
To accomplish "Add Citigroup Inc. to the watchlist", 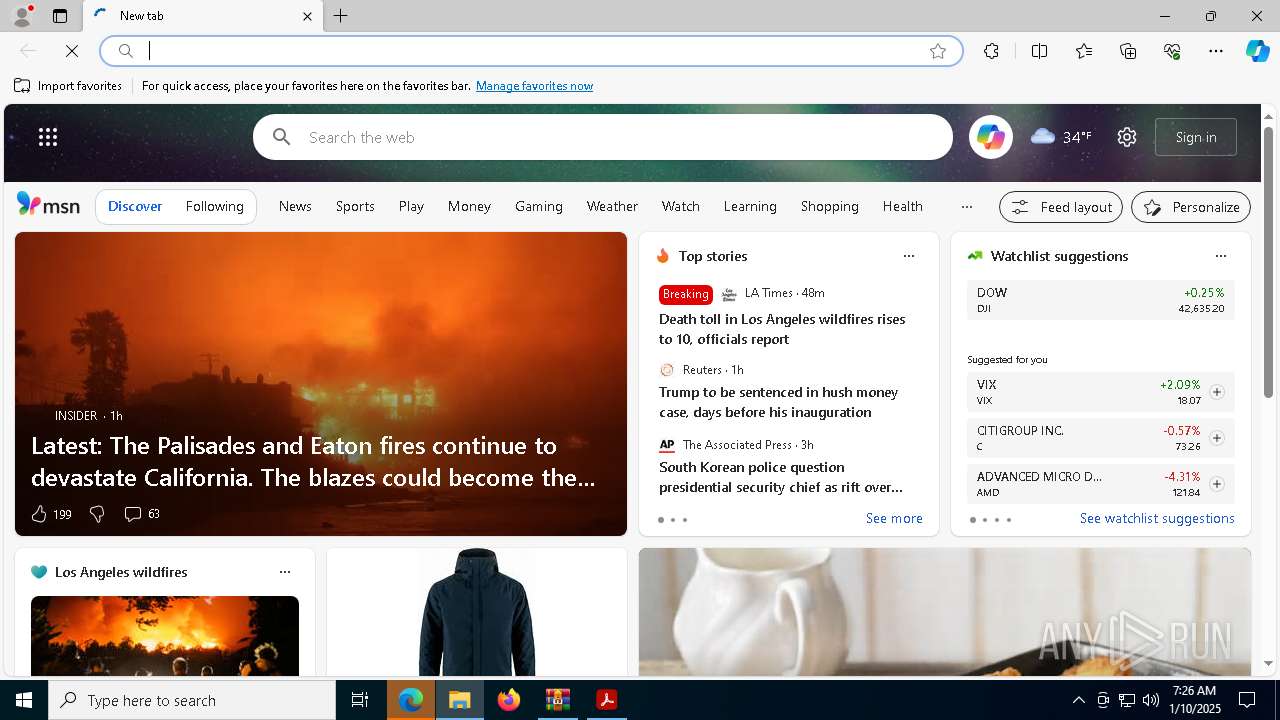I will [1216, 438].
